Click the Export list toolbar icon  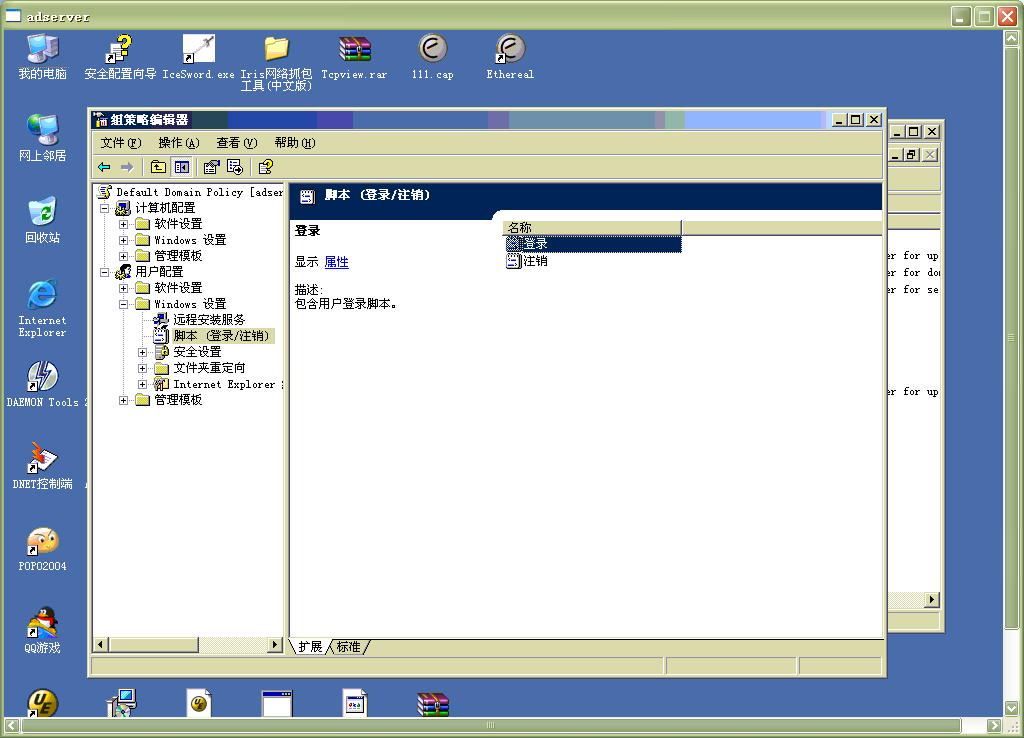(x=235, y=167)
